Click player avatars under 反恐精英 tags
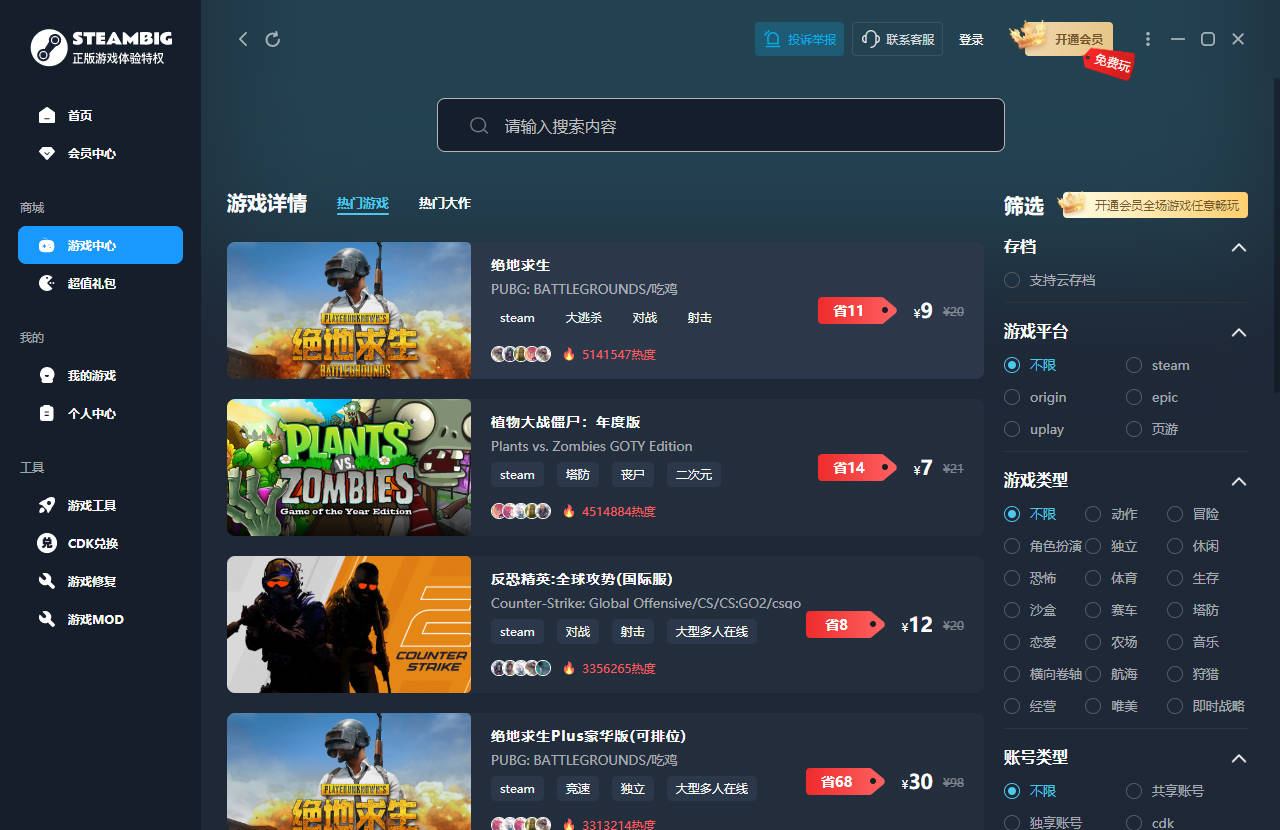1280x830 pixels. [x=521, y=668]
